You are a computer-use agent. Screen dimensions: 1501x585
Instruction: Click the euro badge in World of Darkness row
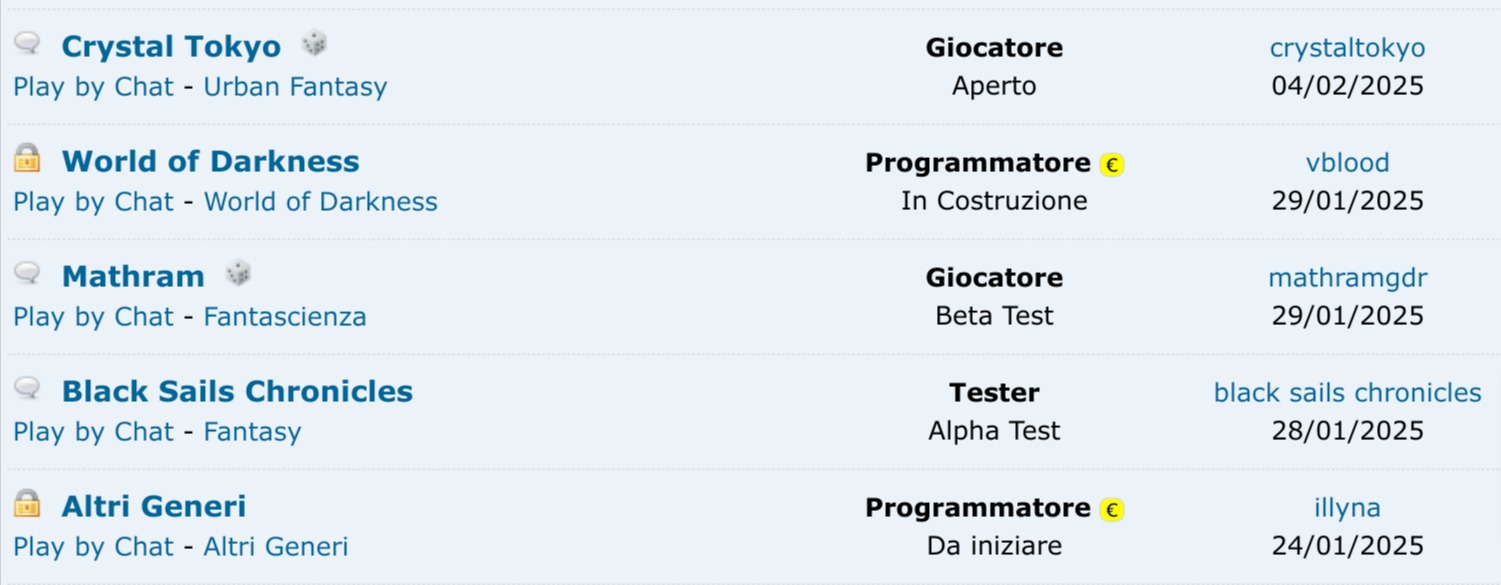[1111, 164]
